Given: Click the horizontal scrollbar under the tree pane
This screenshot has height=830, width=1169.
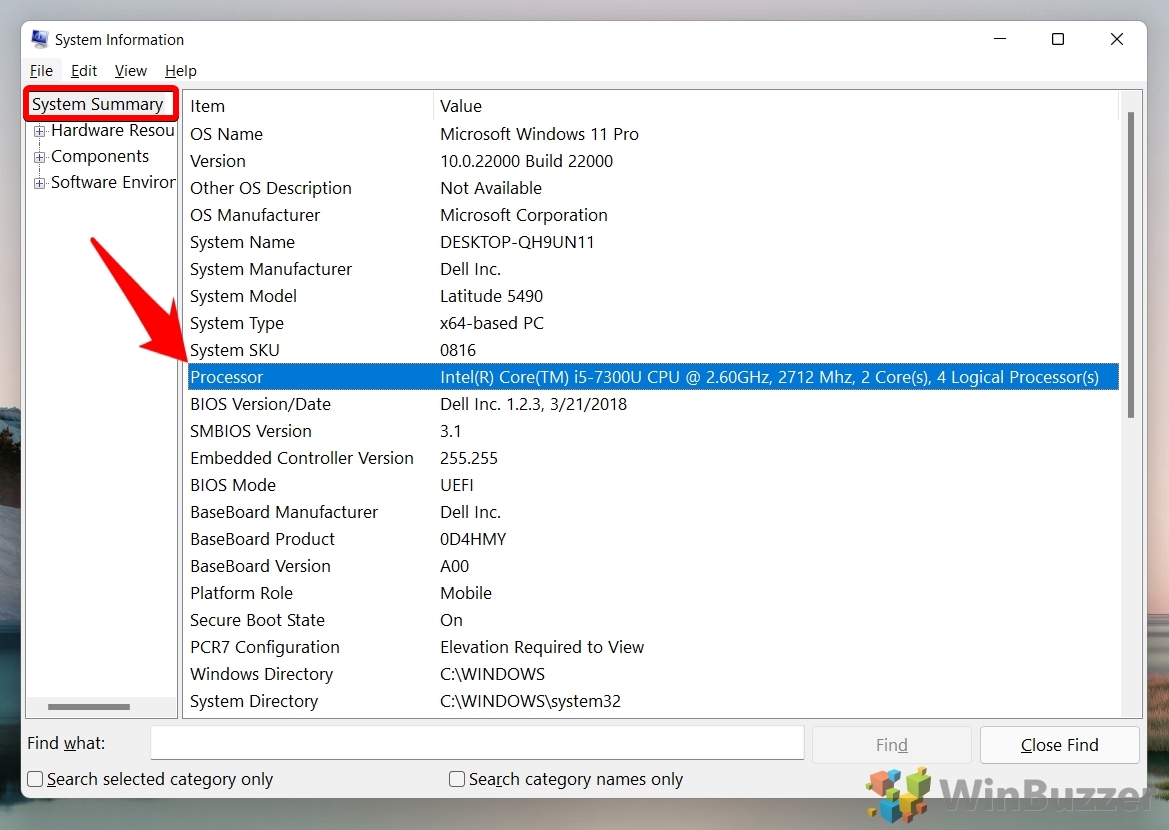Looking at the screenshot, I should click(x=88, y=707).
